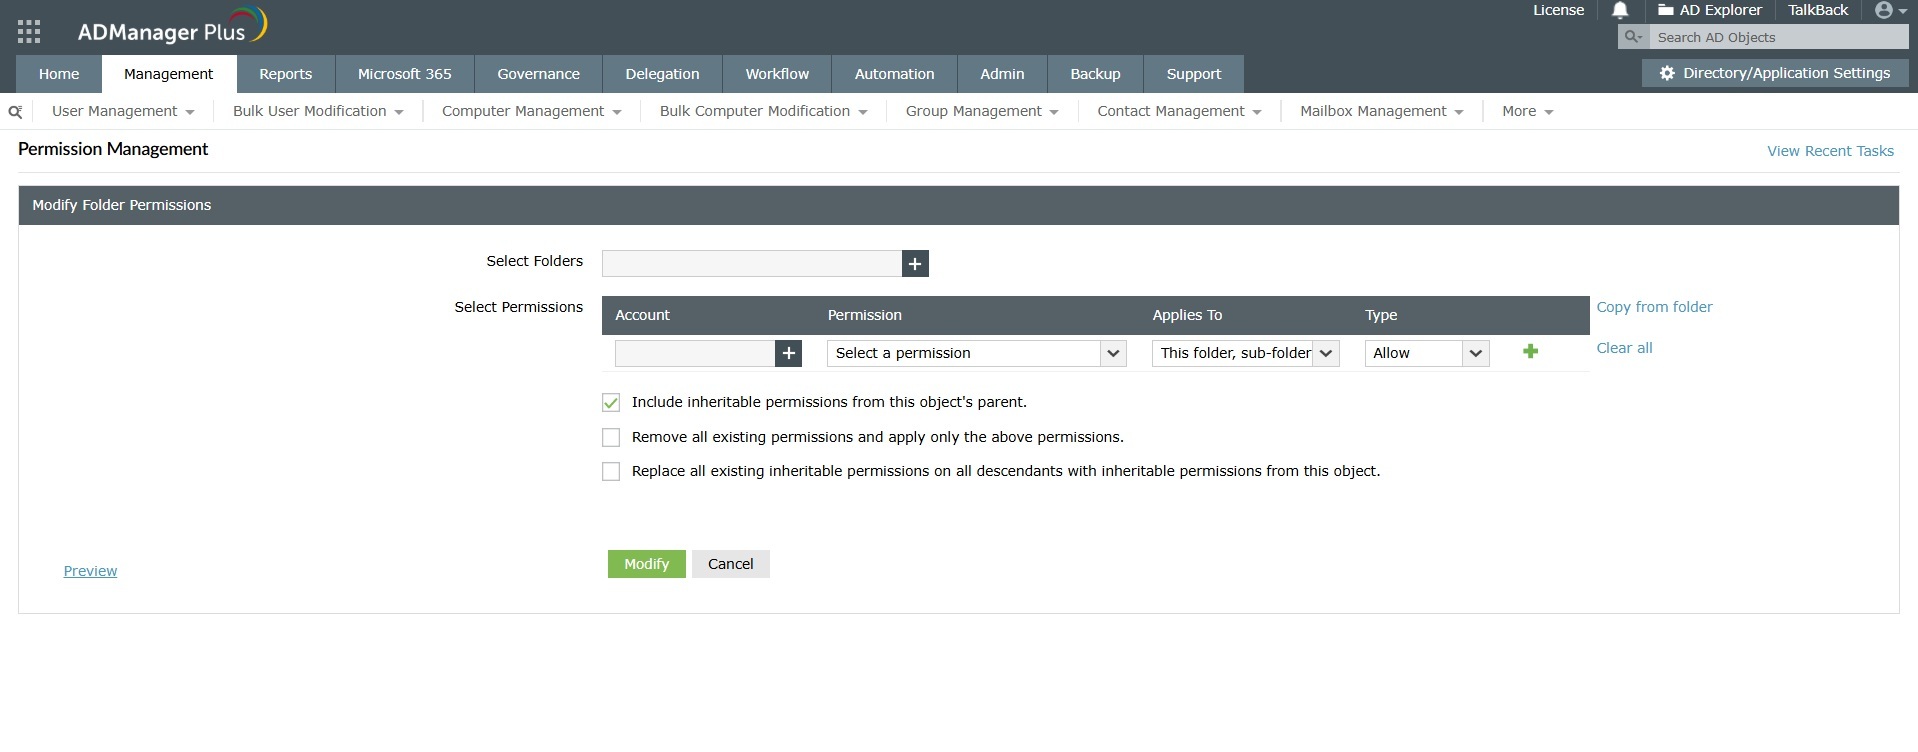Image resolution: width=1918 pixels, height=752 pixels.
Task: Toggle Include inheritable permissions checkbox
Action: point(611,403)
